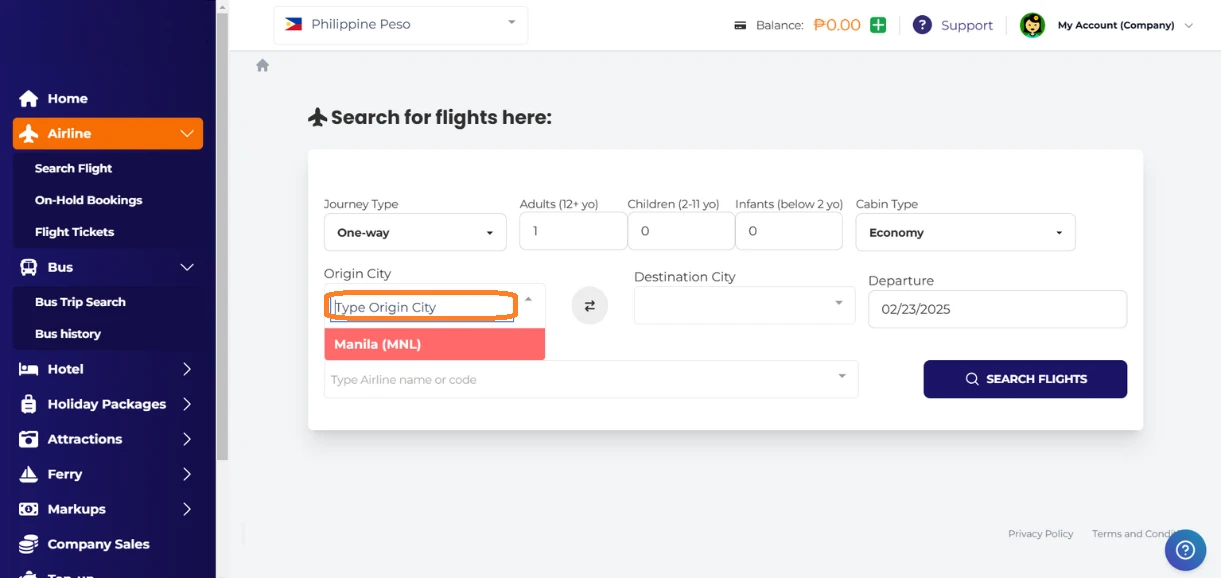Screen dimensions: 1221x578
Task: Open the Journey Type dropdown
Action: 415,232
